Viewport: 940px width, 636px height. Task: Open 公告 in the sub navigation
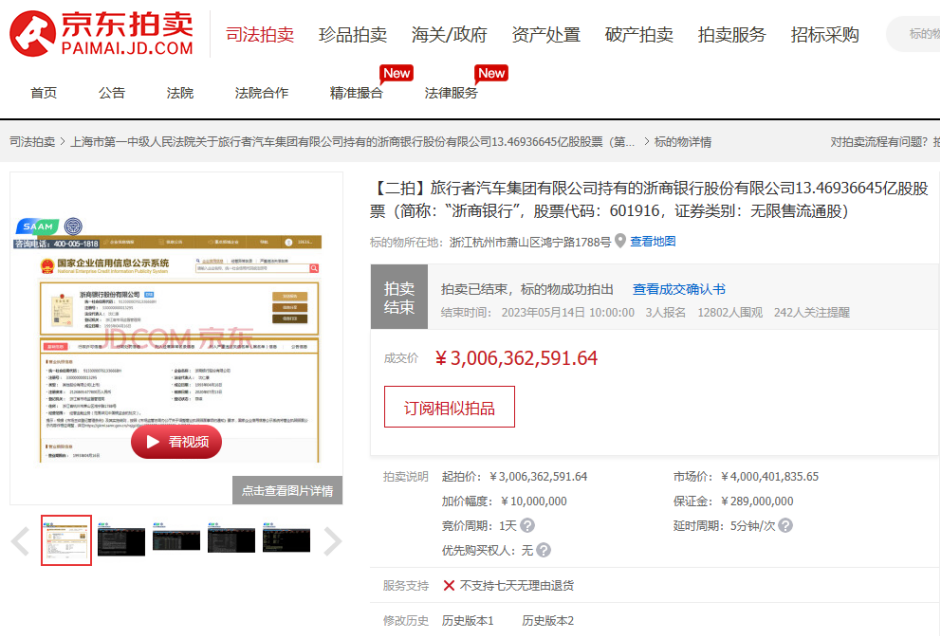112,93
